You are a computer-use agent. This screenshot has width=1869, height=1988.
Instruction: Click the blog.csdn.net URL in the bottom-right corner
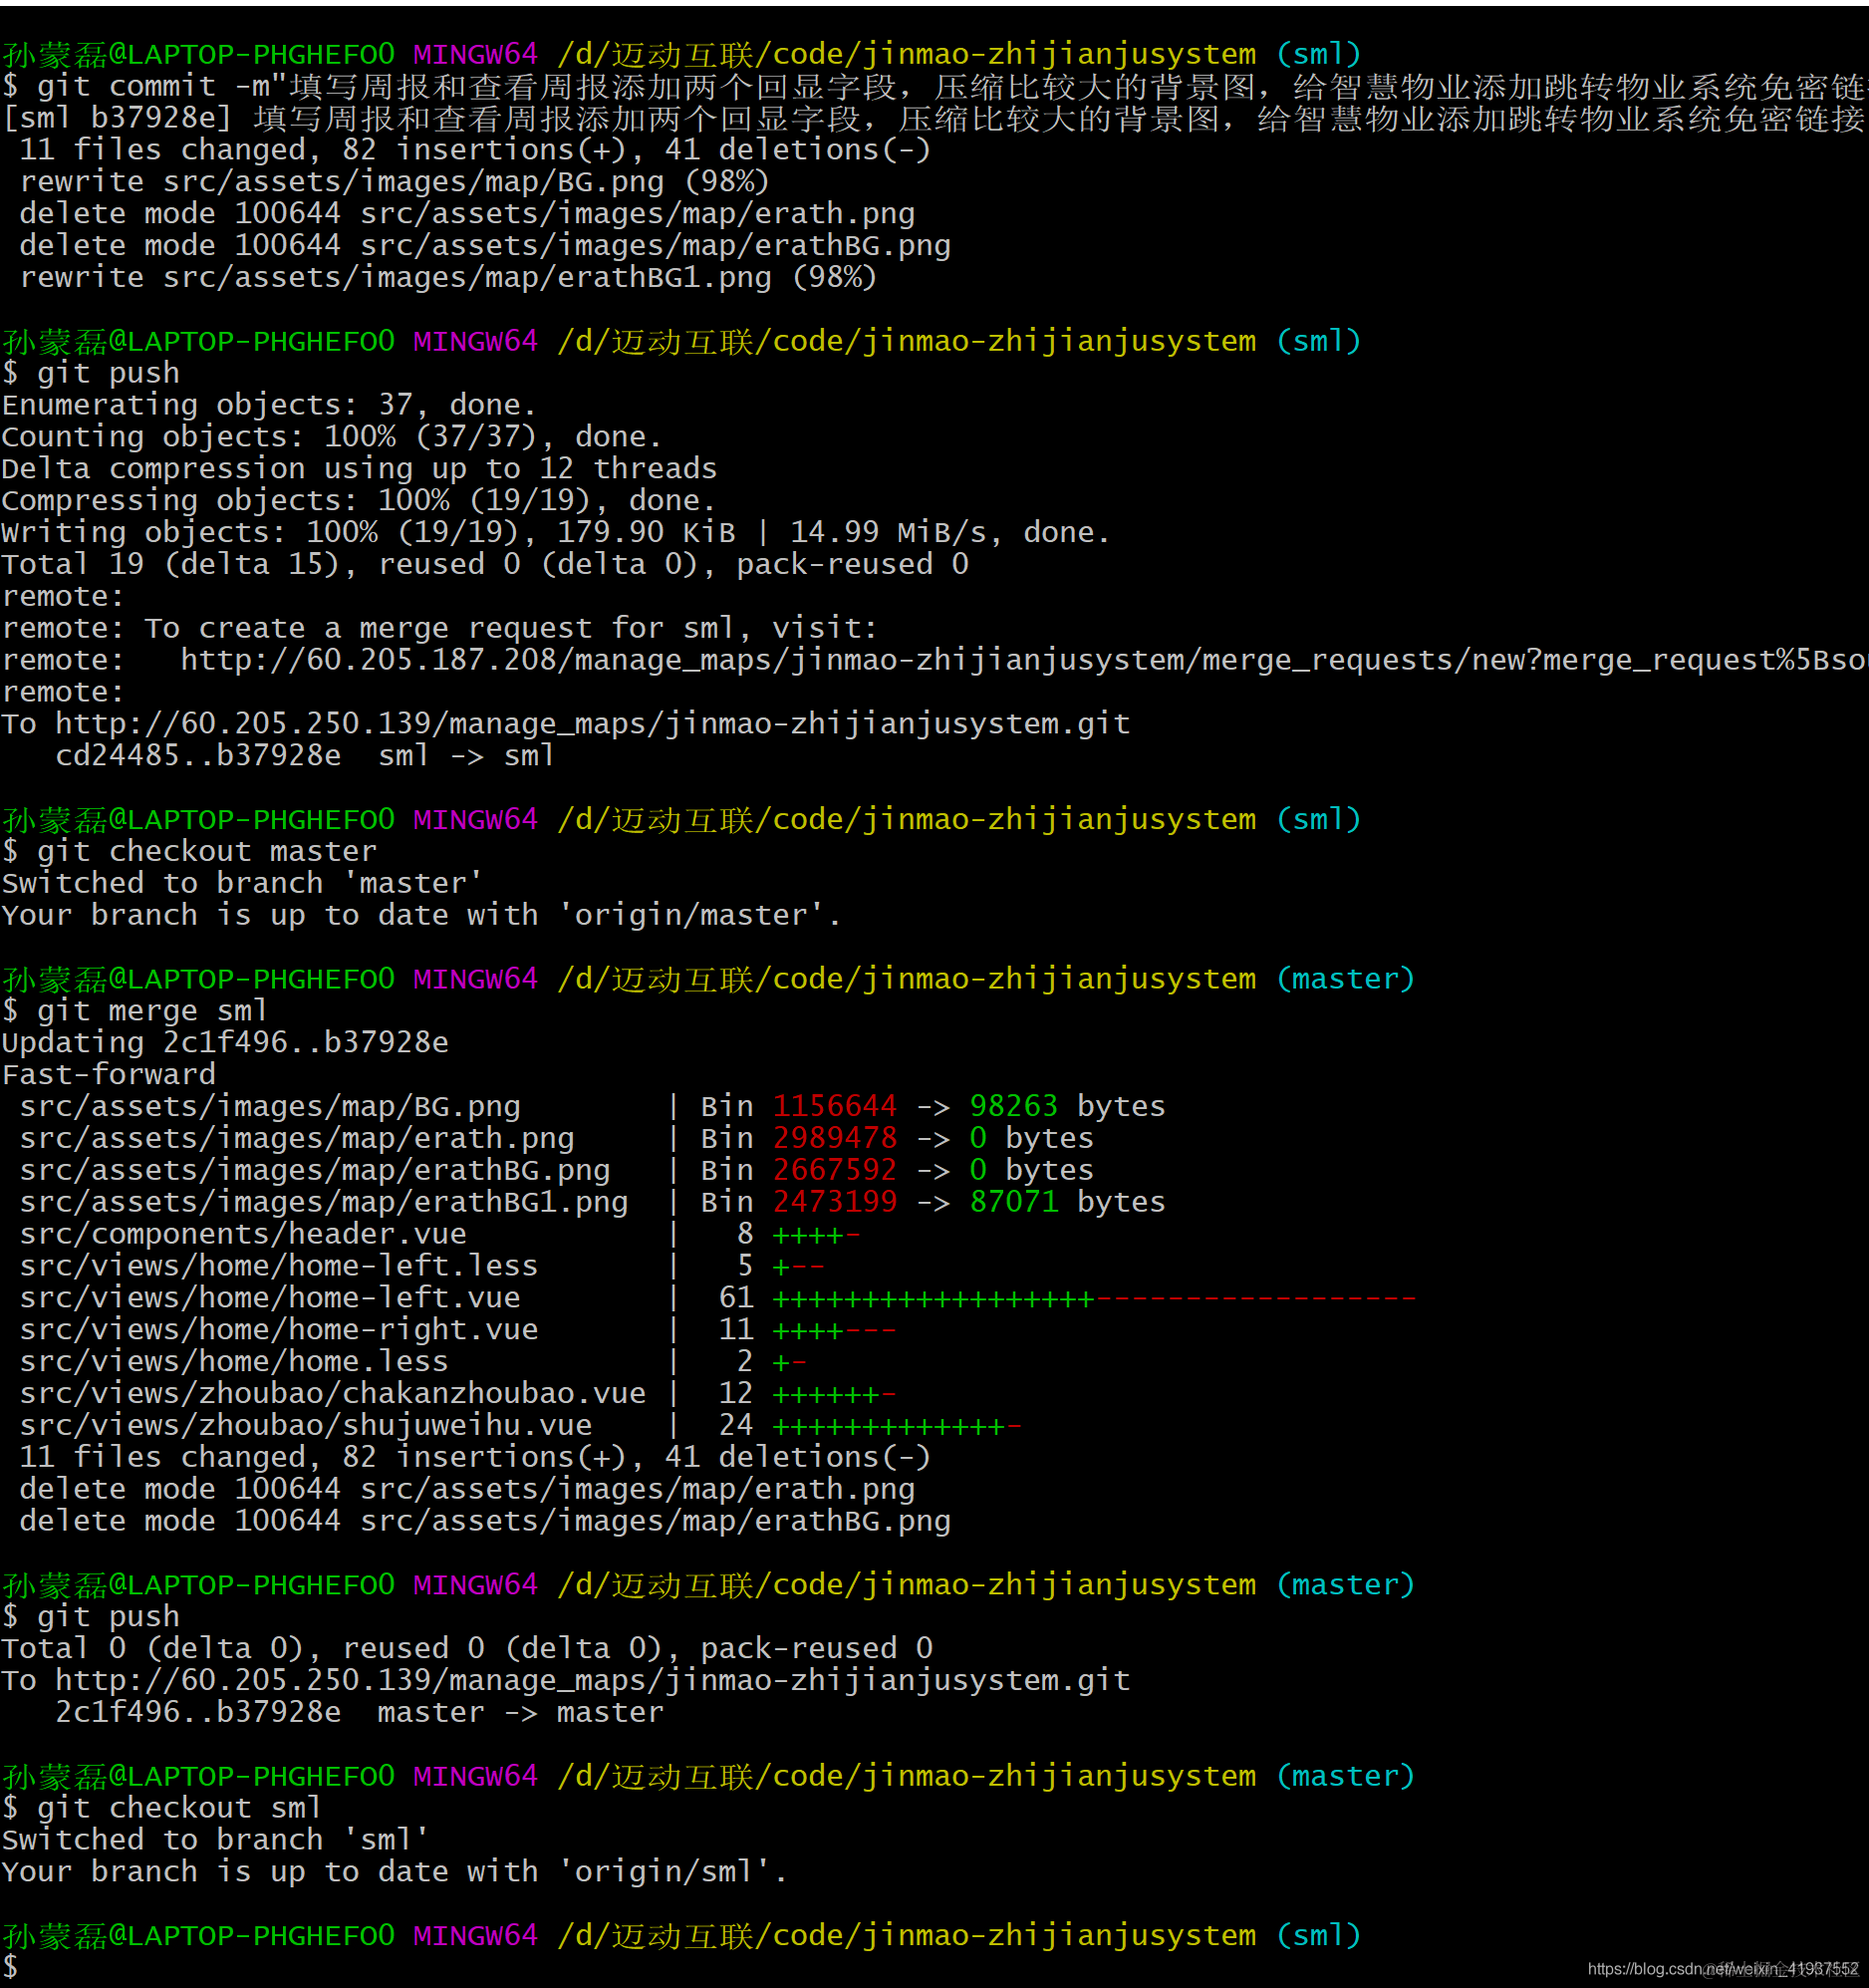[1722, 1968]
